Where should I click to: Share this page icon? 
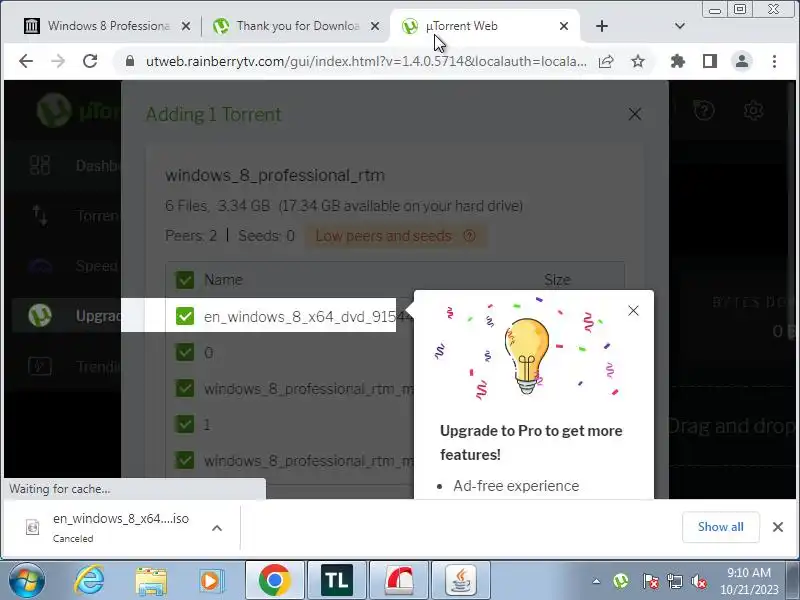[606, 62]
